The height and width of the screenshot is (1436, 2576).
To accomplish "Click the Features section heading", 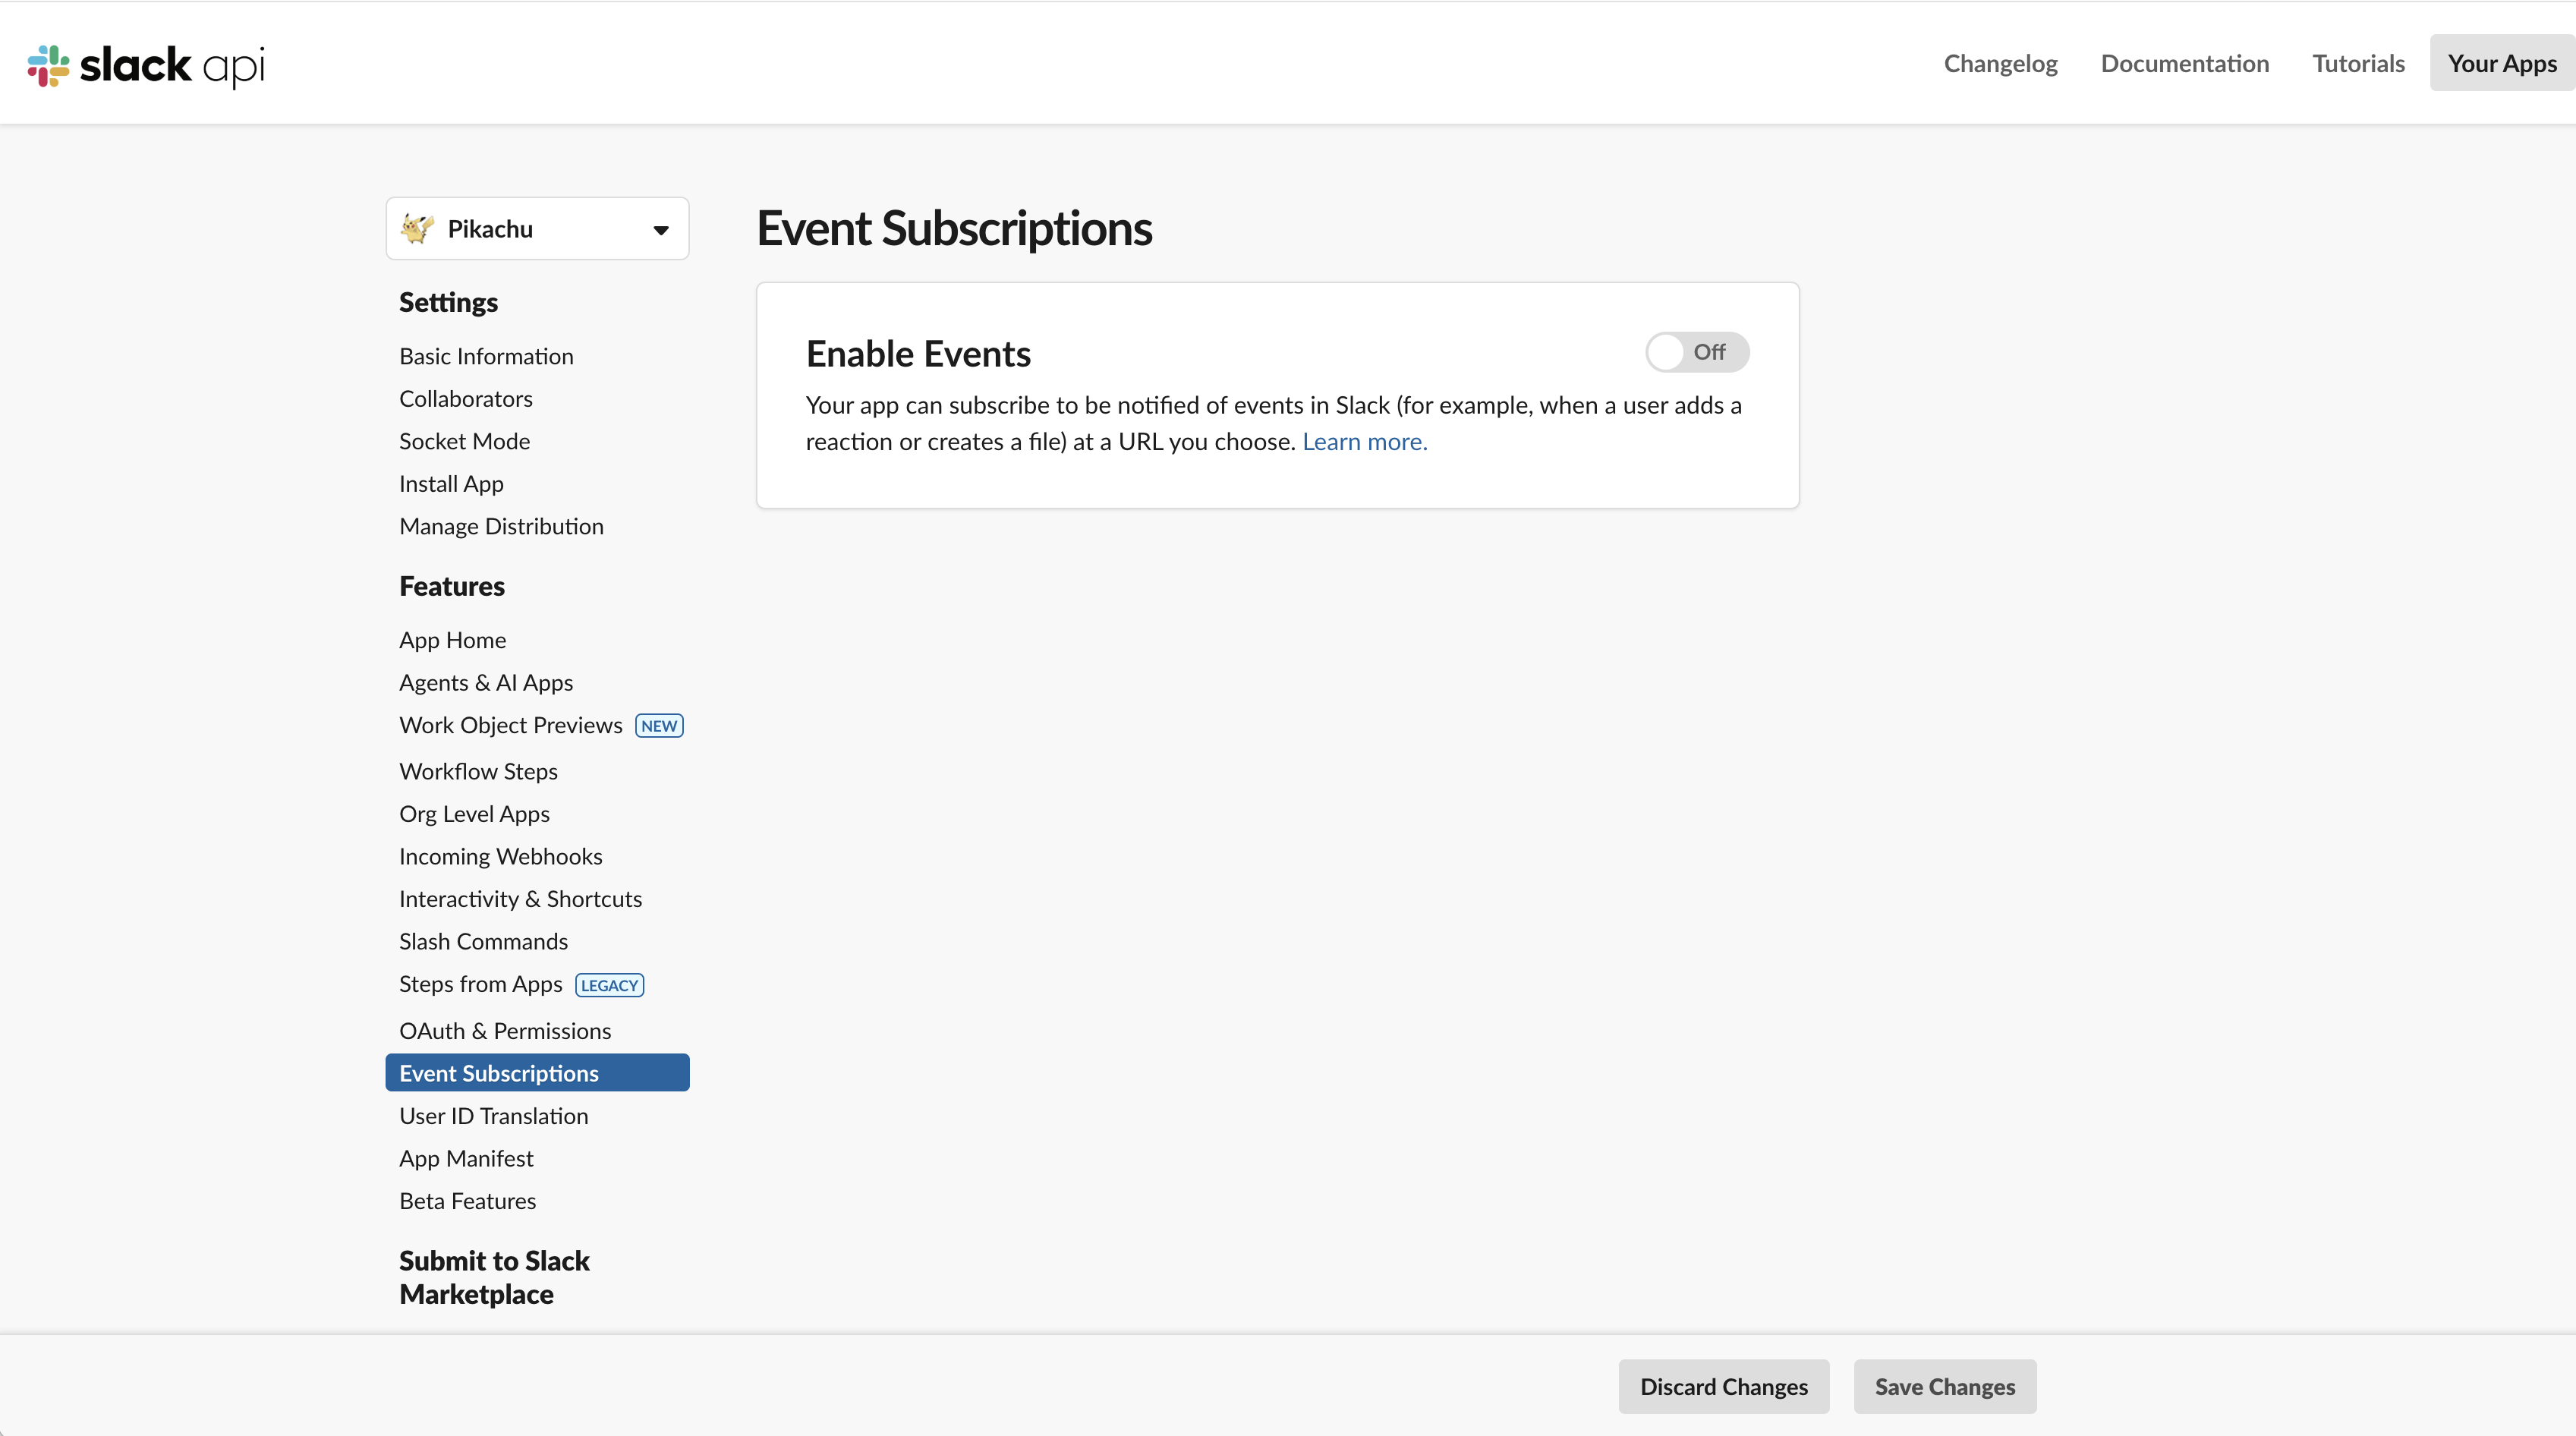I will click(452, 586).
